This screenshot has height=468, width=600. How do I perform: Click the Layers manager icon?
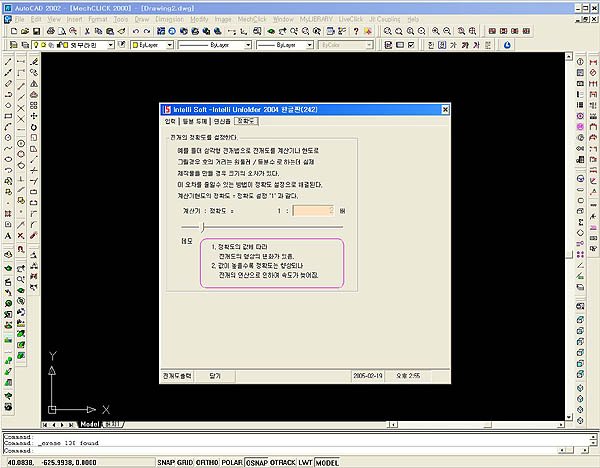(x=25, y=45)
